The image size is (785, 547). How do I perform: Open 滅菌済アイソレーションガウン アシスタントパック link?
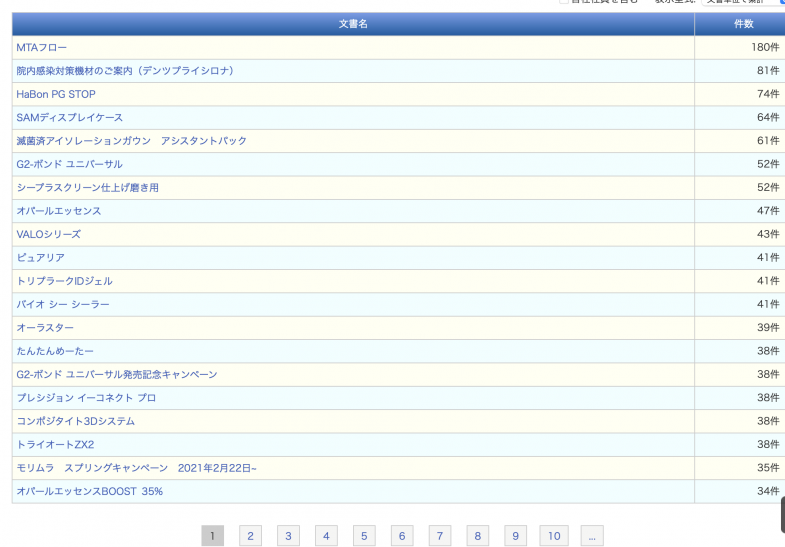[132, 141]
